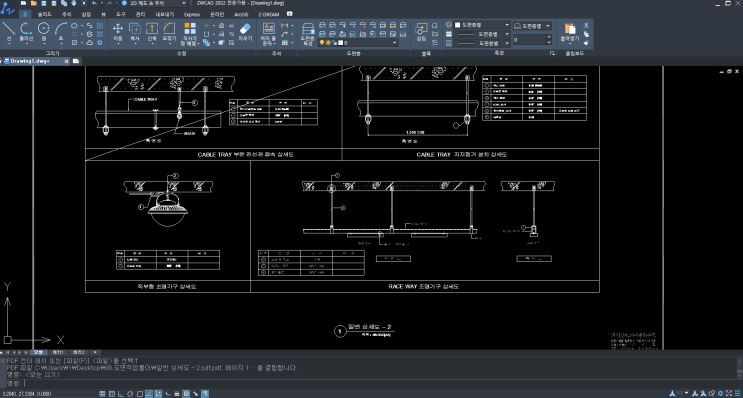Click the rectangle tool icon in Draw panel
Viewport: 743px width, 398px height.
(74, 43)
